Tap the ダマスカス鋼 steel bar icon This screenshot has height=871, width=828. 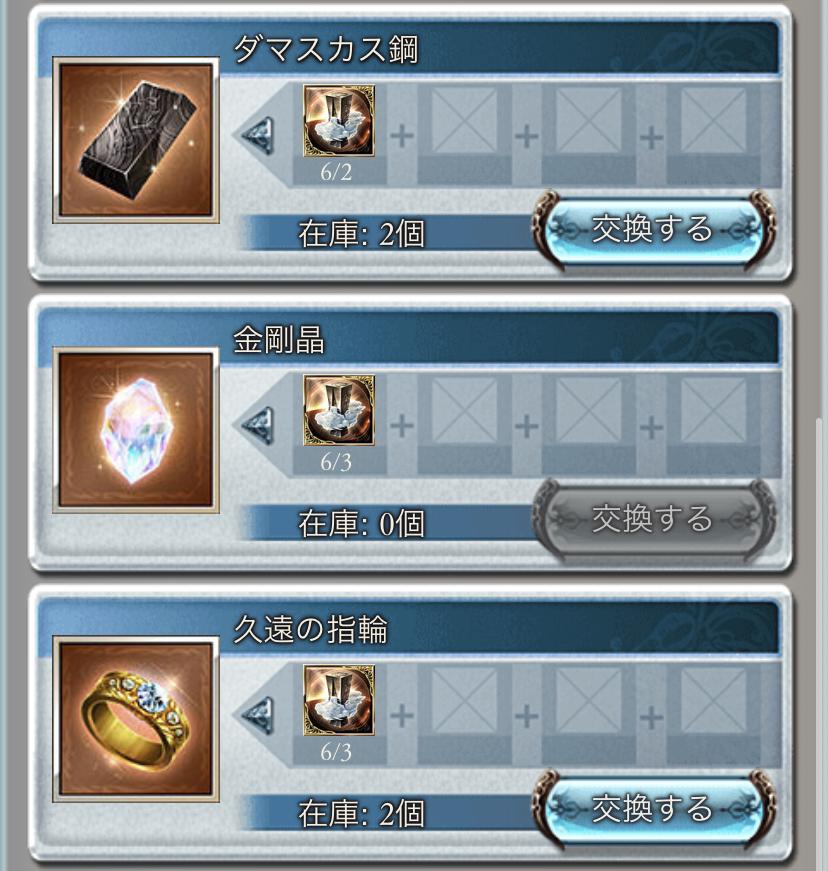(x=136, y=140)
